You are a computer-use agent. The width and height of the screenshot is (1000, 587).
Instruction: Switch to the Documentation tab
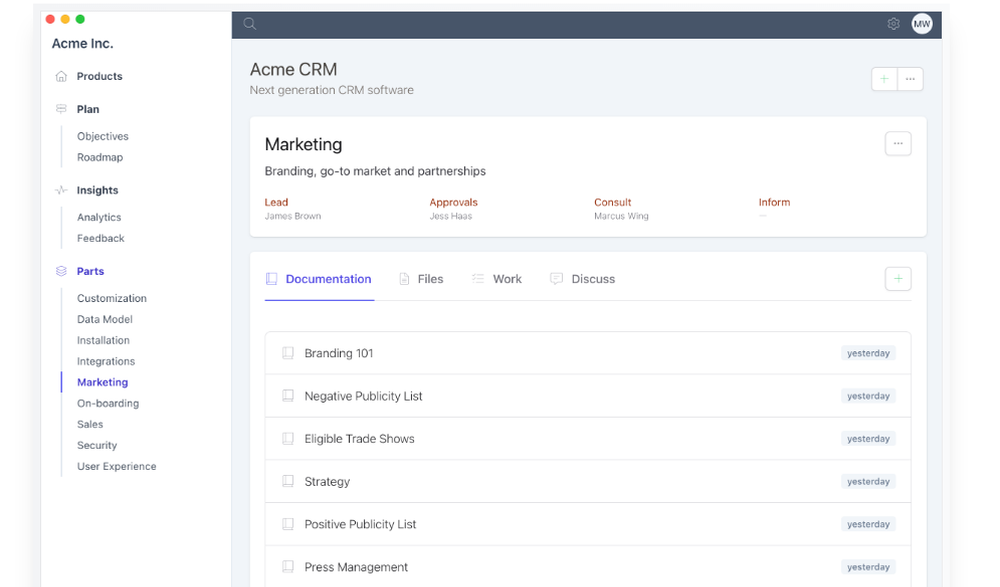(x=320, y=279)
